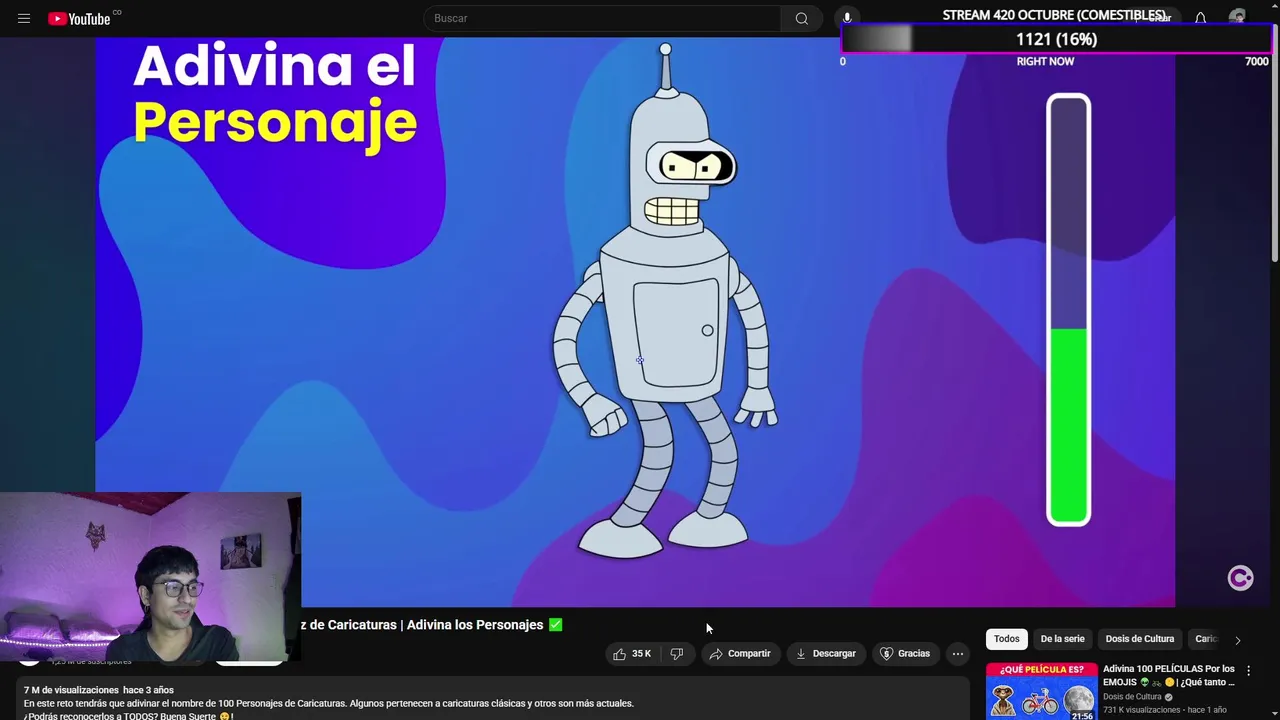
Task: Select the partially visible Caric chip
Action: (x=1206, y=639)
